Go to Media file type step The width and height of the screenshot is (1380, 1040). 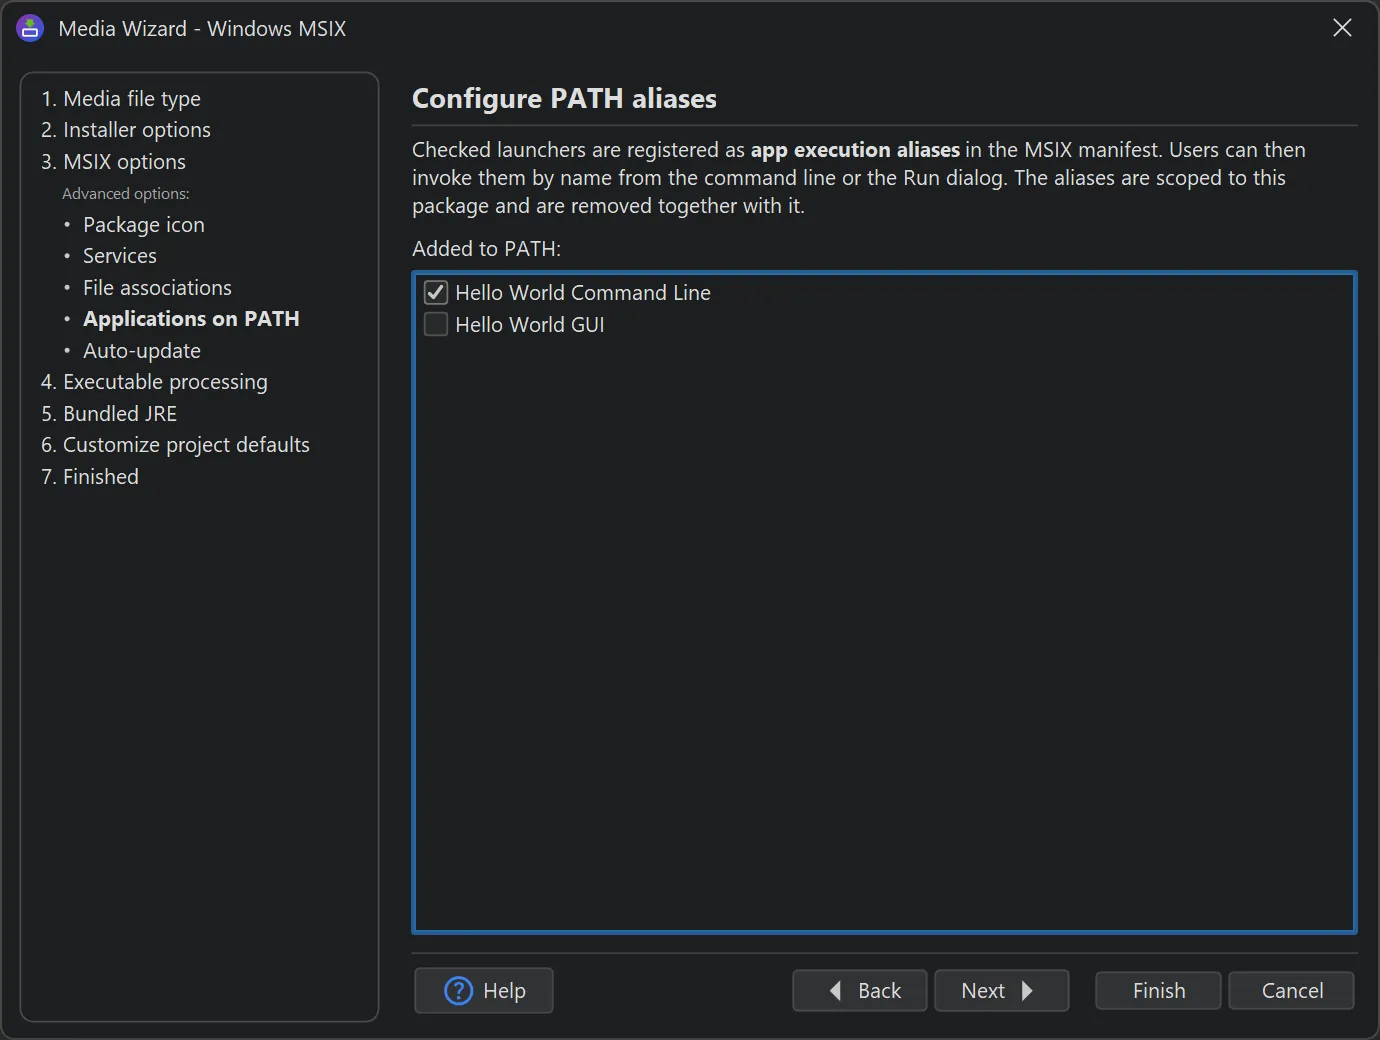click(x=121, y=98)
